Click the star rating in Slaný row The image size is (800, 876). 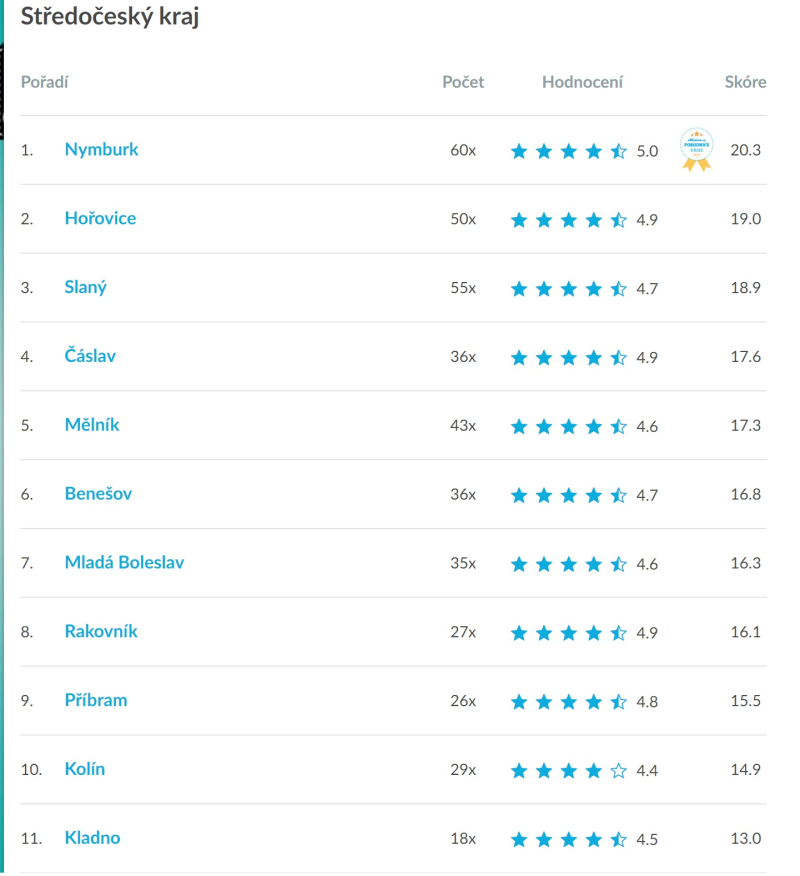(x=568, y=289)
